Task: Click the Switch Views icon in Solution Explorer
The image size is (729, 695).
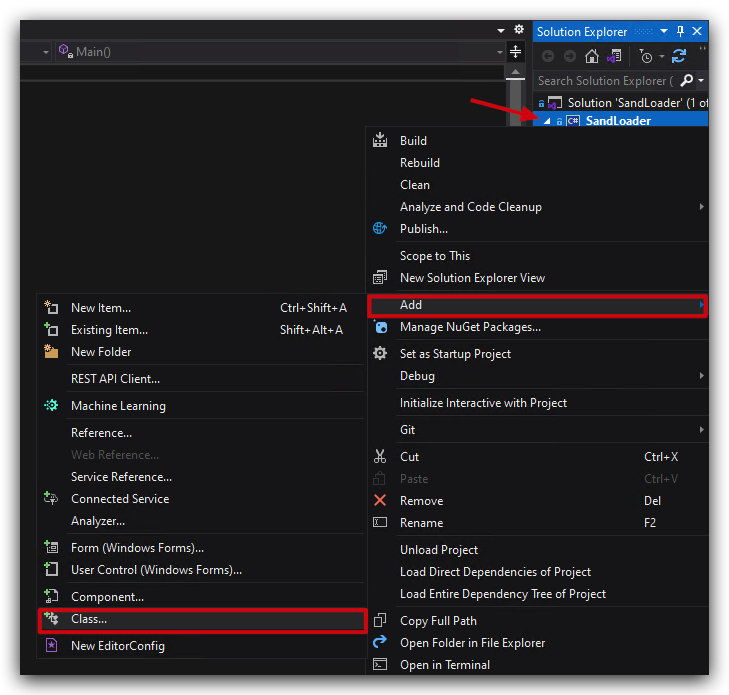Action: [614, 56]
